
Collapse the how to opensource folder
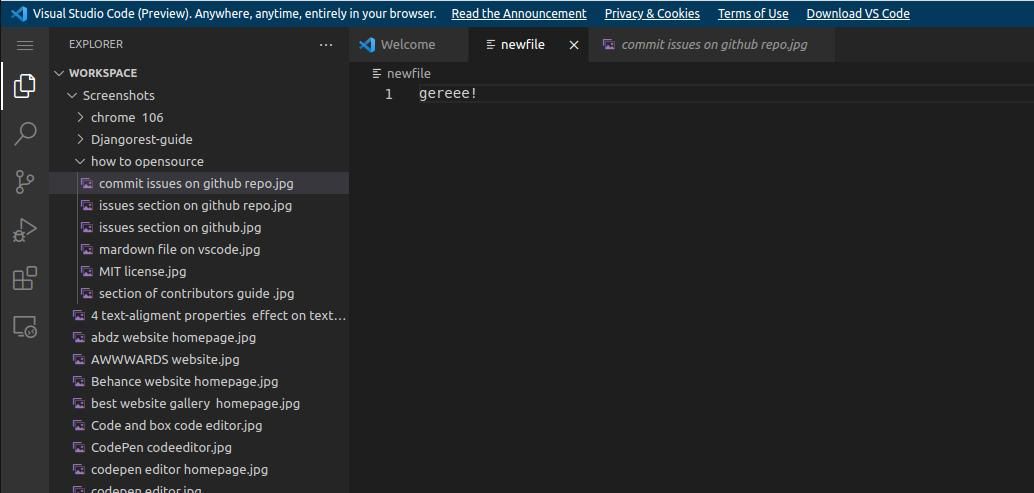[80, 161]
